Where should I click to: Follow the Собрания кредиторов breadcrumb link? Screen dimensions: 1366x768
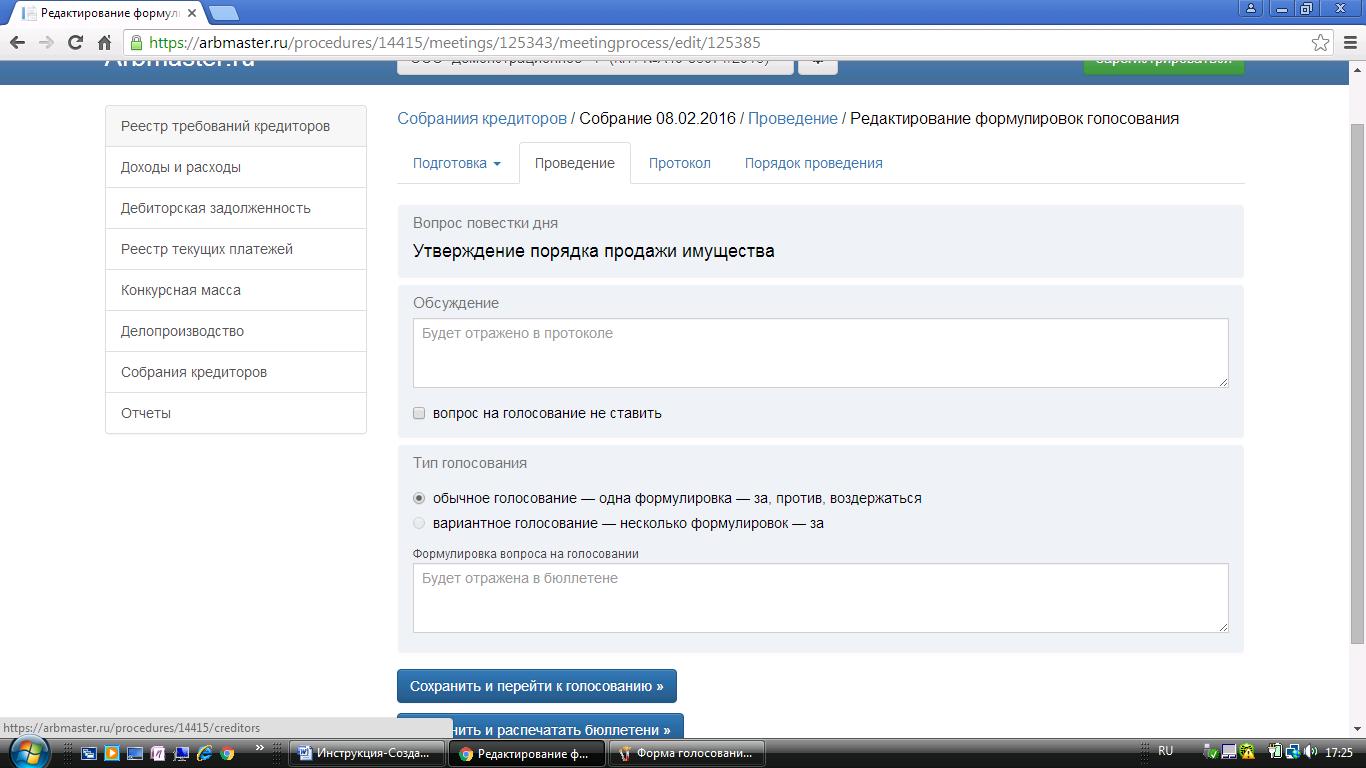tap(482, 118)
